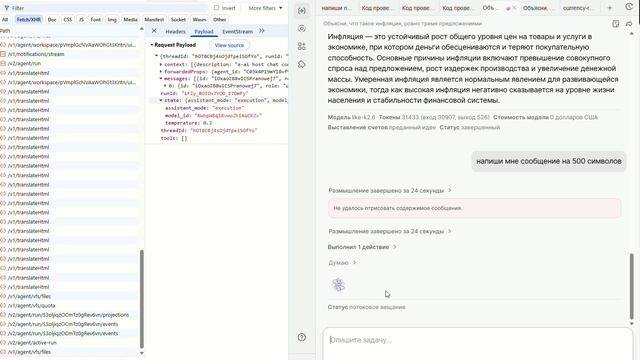Image resolution: width=640 pixels, height=360 pixels.
Task: Toggle the Invert checkbox
Action: coord(216,8)
